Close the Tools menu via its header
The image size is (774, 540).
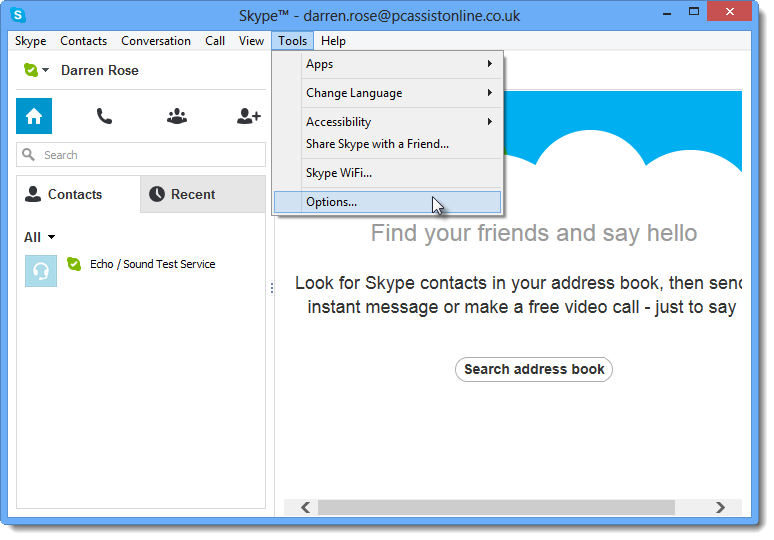292,41
